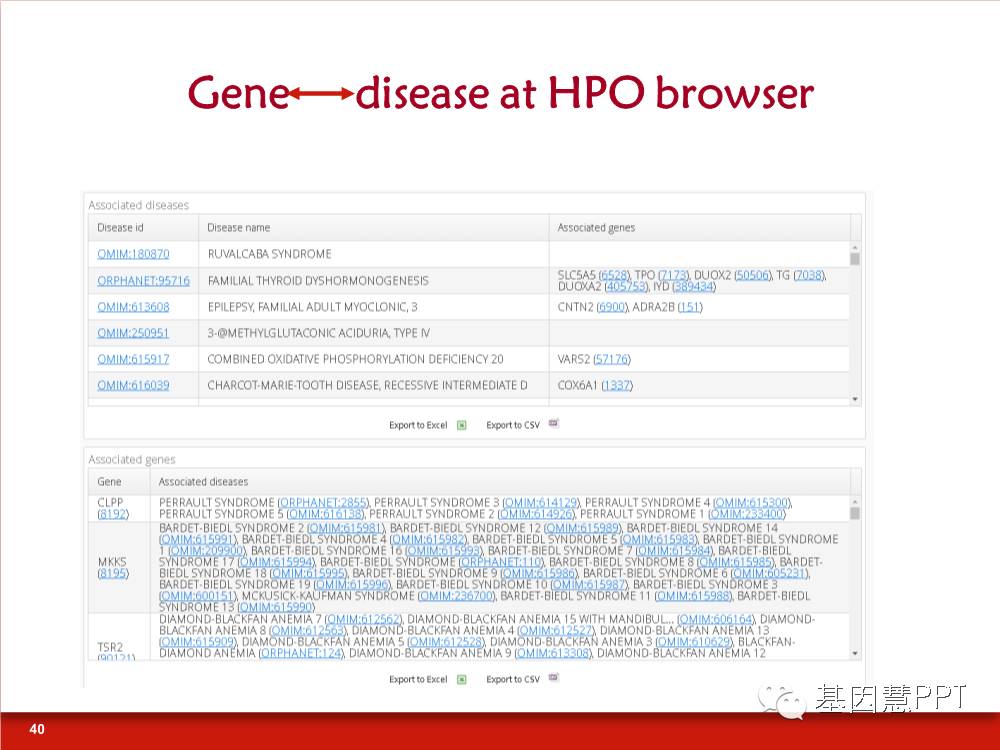The image size is (1000, 750).
Task: Open the OMIM:616039 Charcot-Marie-Tooth link
Action: coord(133,385)
